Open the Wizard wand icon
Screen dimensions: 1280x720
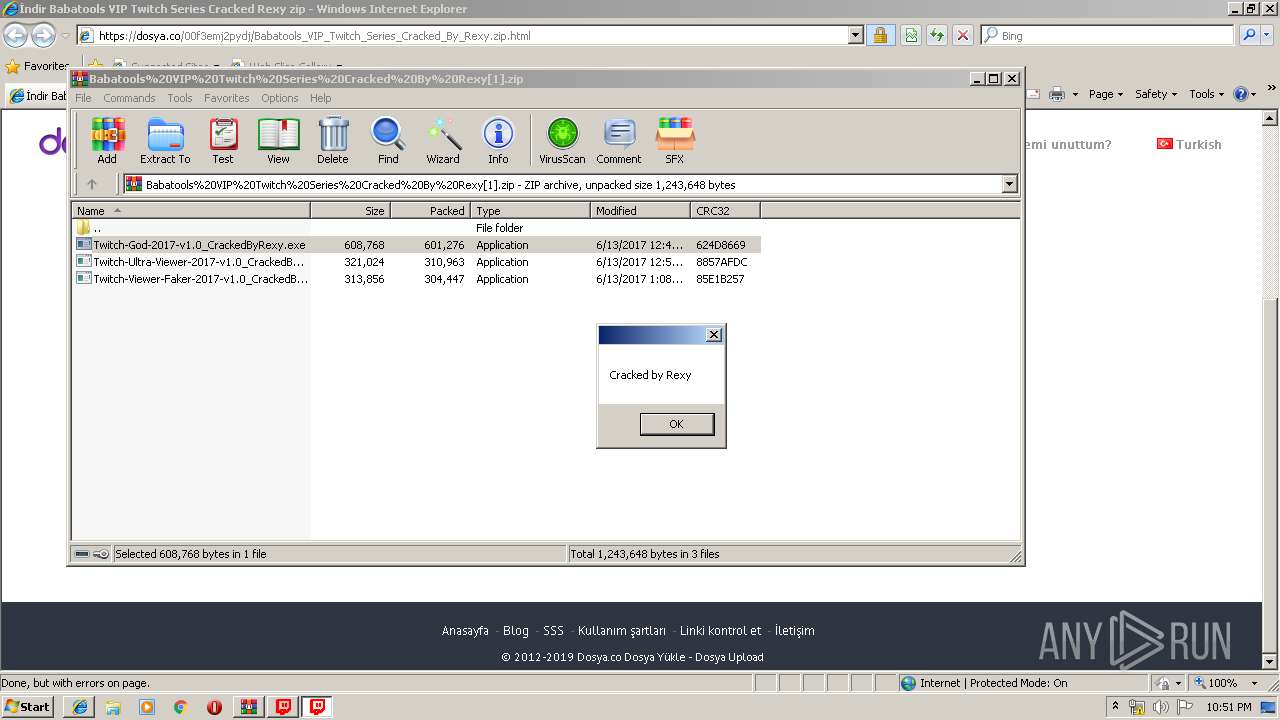[x=443, y=141]
